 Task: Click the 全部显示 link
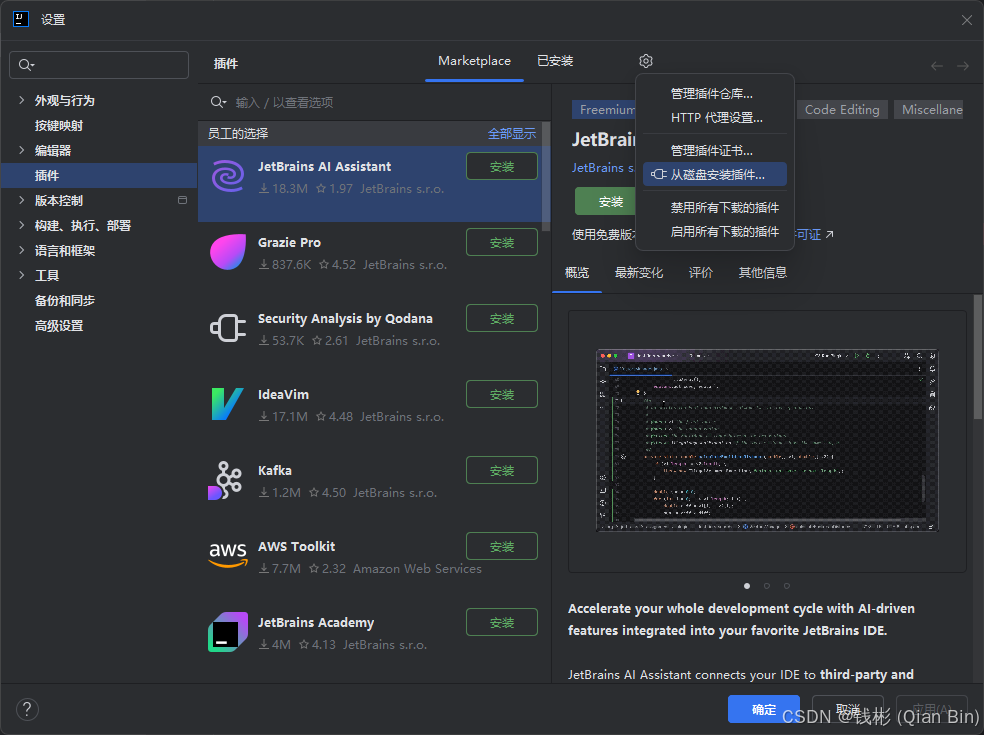coord(512,134)
